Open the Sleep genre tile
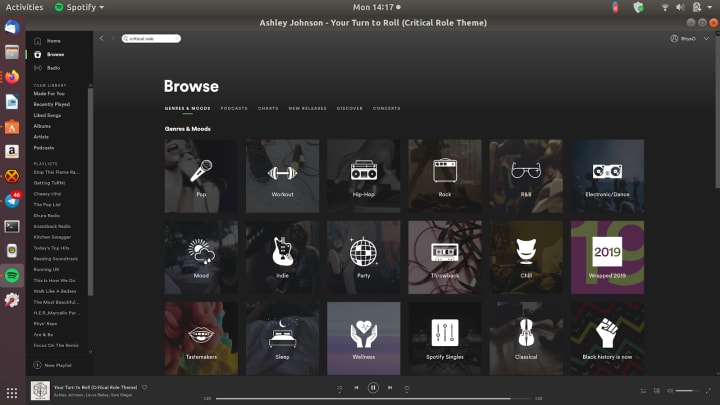This screenshot has width=720, height=405. coord(282,338)
